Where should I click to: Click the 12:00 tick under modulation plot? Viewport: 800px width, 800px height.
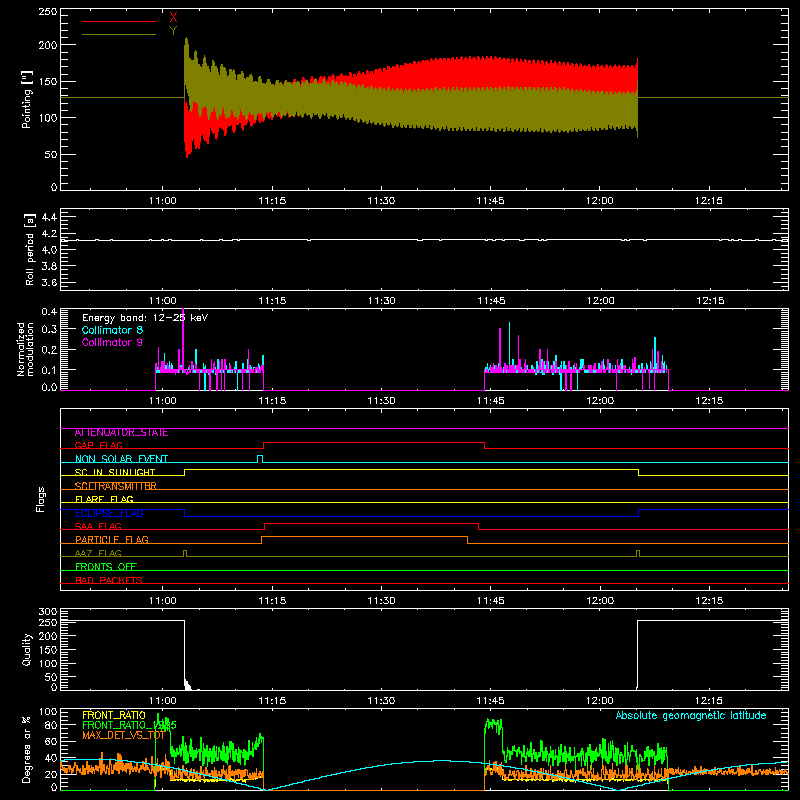600,401
